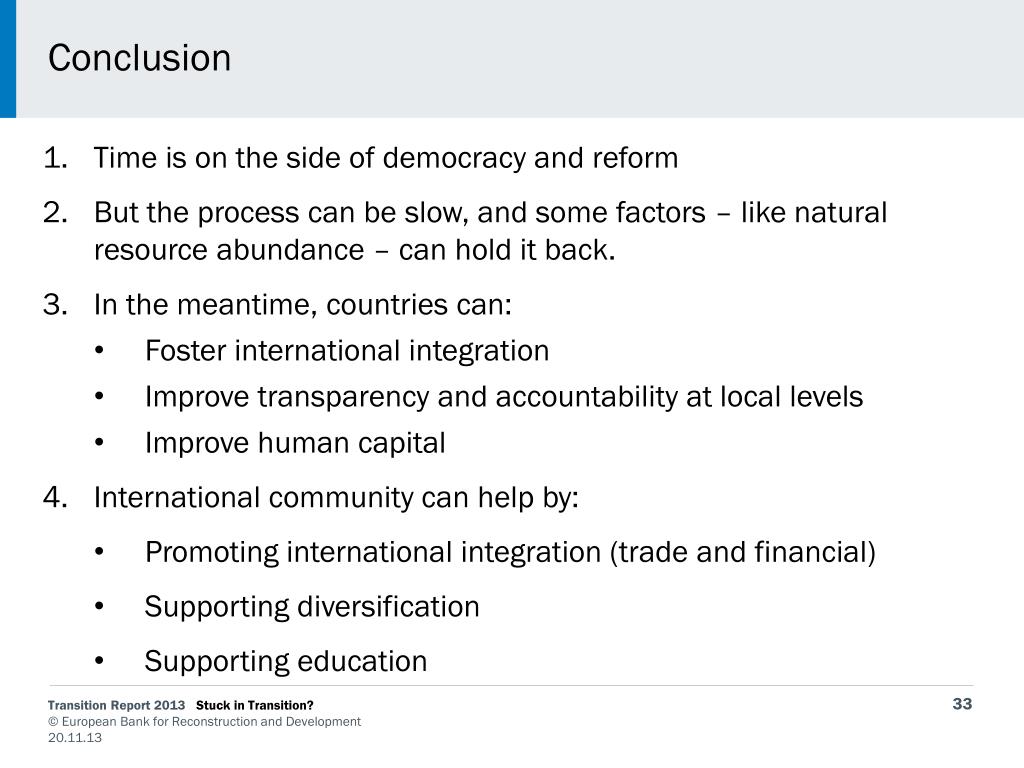This screenshot has width=1024, height=768.
Task: Click 'Improve transparency and accountability' bullet
Action: coord(504,397)
